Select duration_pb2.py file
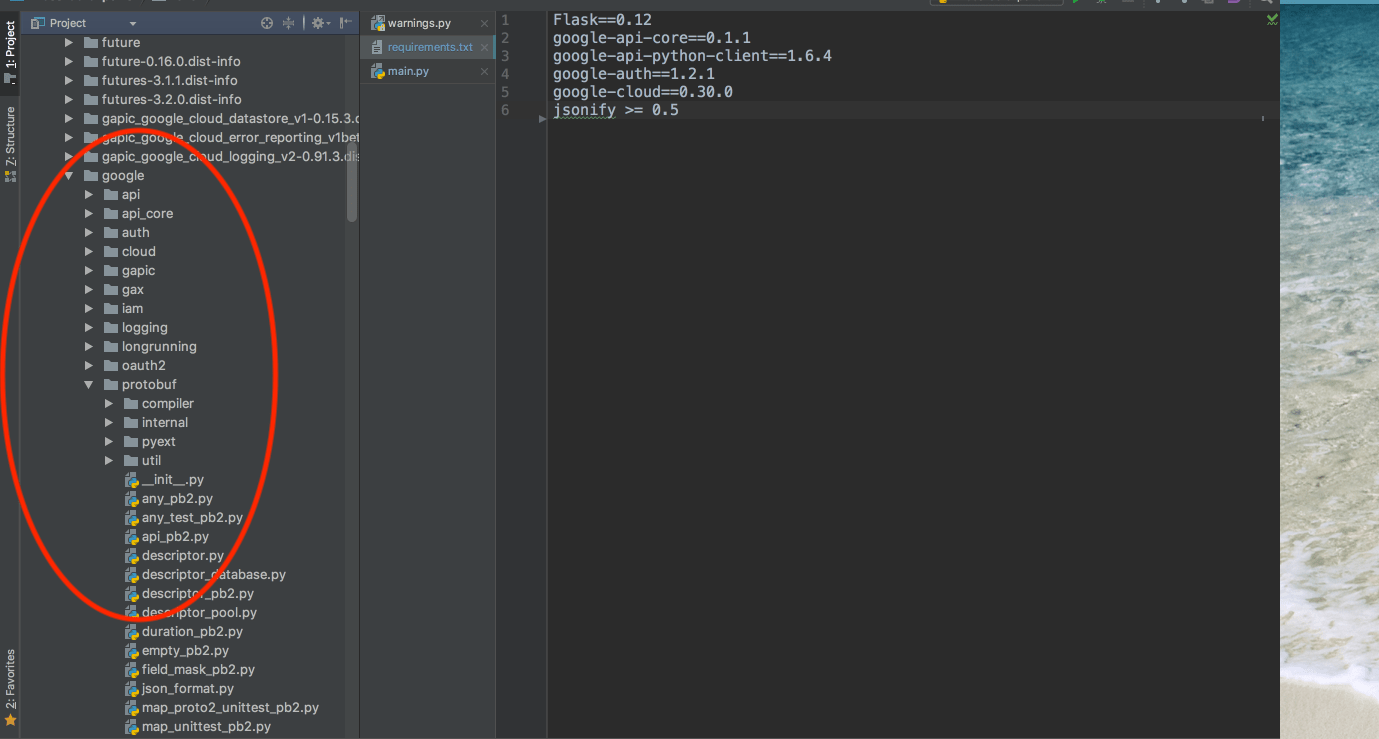 pyautogui.click(x=192, y=632)
